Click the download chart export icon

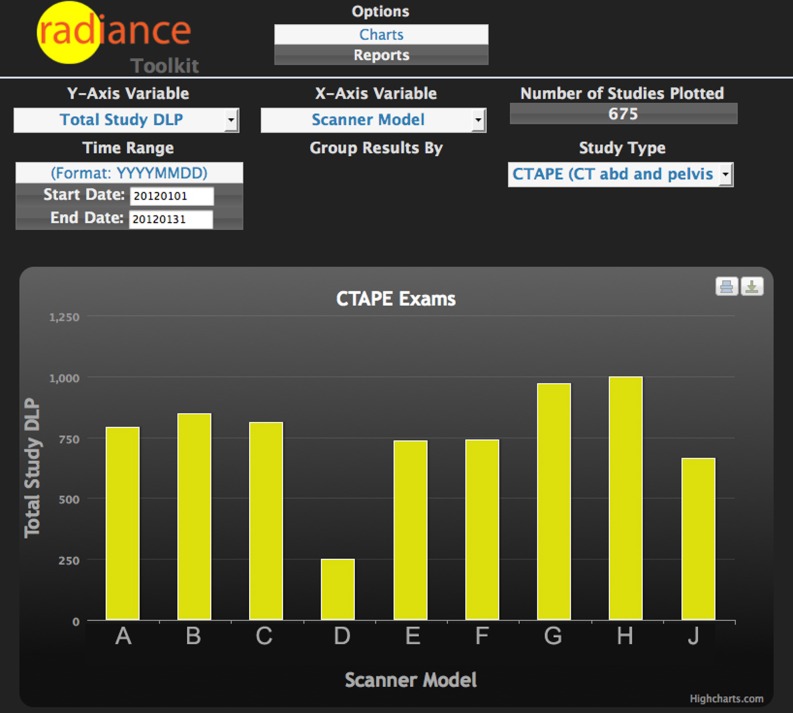(x=751, y=287)
